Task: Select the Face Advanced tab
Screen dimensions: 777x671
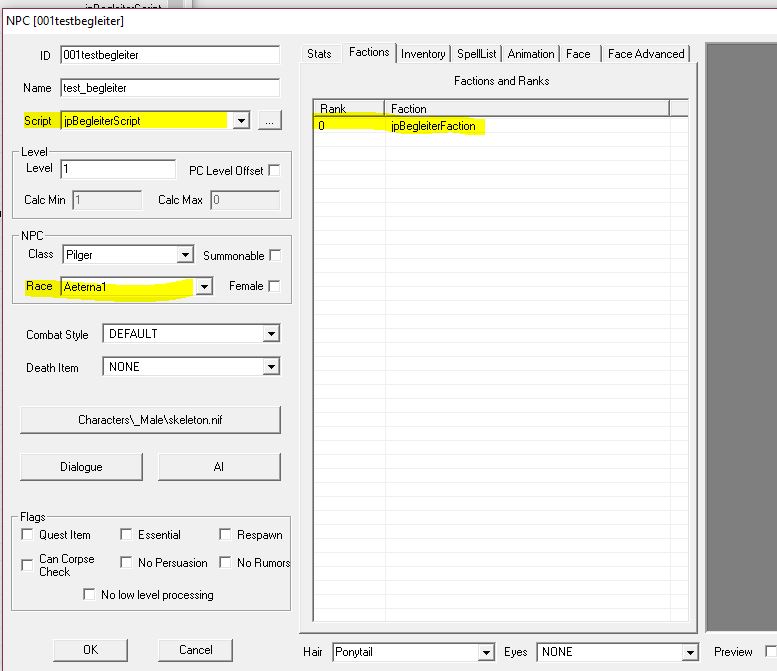Action: tap(646, 54)
